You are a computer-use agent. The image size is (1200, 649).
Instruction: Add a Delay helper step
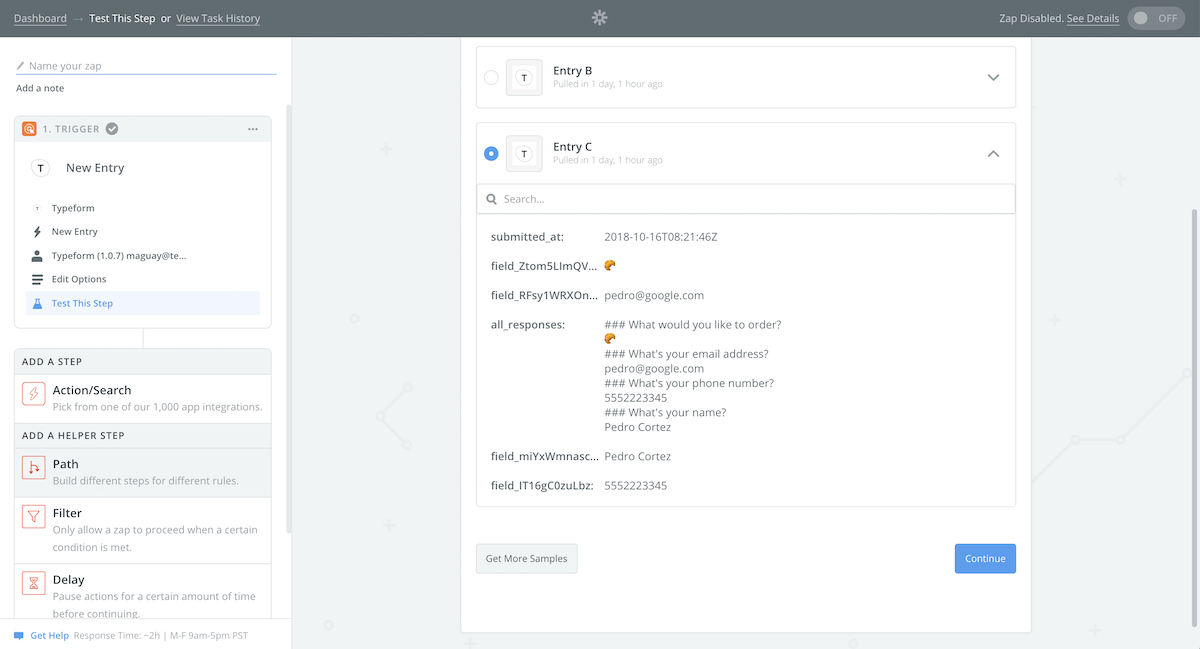click(x=143, y=592)
